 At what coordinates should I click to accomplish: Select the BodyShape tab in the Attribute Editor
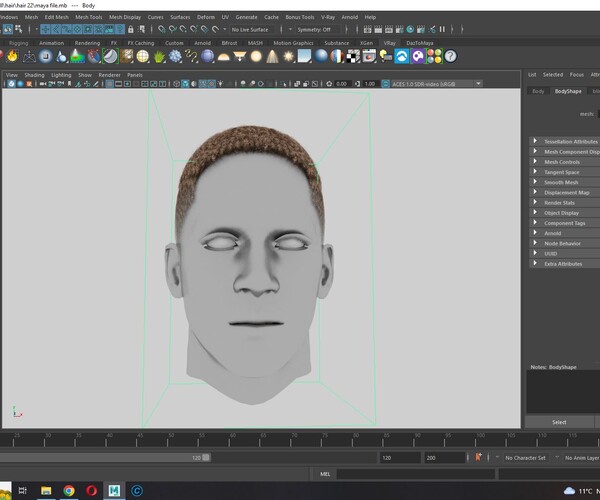568,91
